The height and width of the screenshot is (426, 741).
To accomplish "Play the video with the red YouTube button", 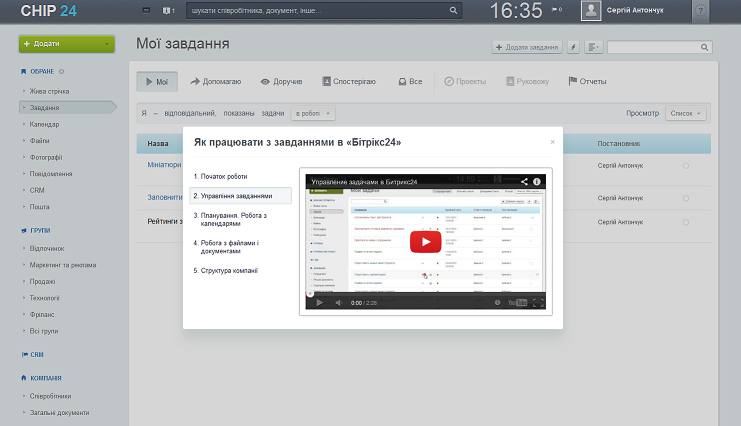I will click(x=425, y=242).
